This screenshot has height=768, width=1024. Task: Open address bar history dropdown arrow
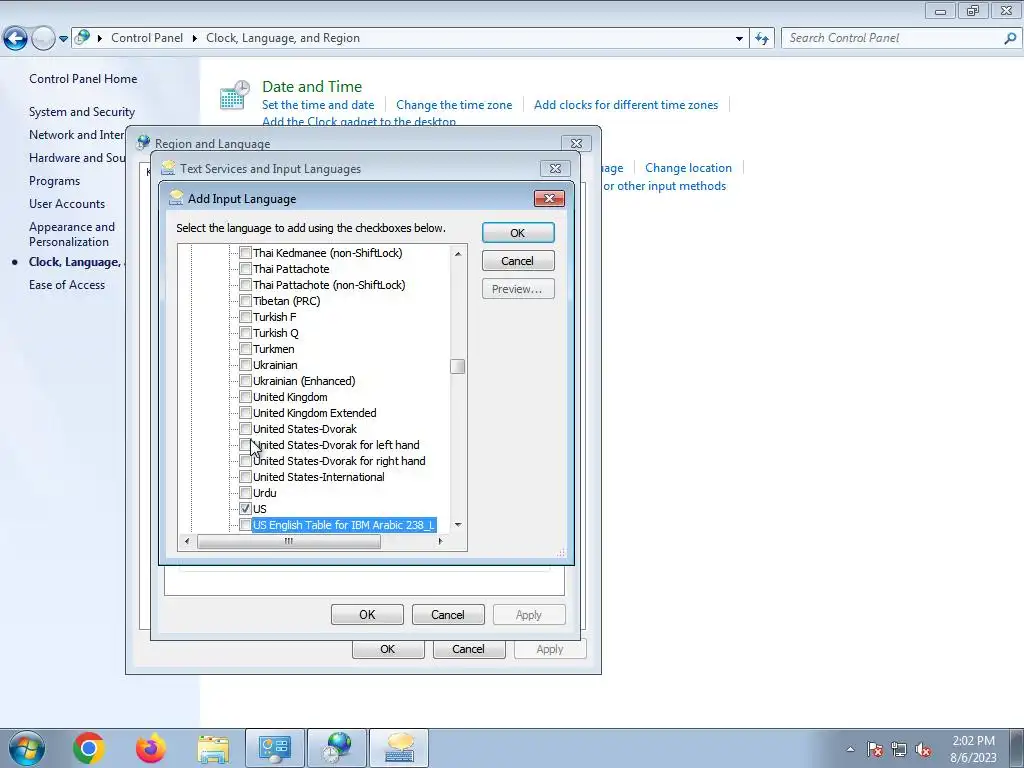pyautogui.click(x=739, y=39)
